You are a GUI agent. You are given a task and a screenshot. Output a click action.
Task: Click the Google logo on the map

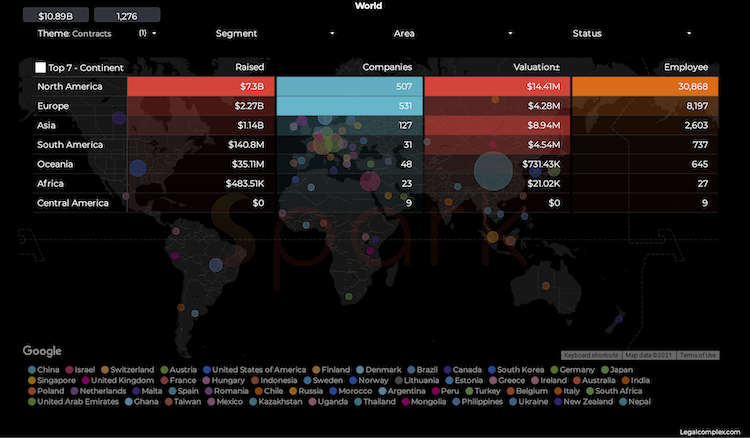[x=42, y=351]
